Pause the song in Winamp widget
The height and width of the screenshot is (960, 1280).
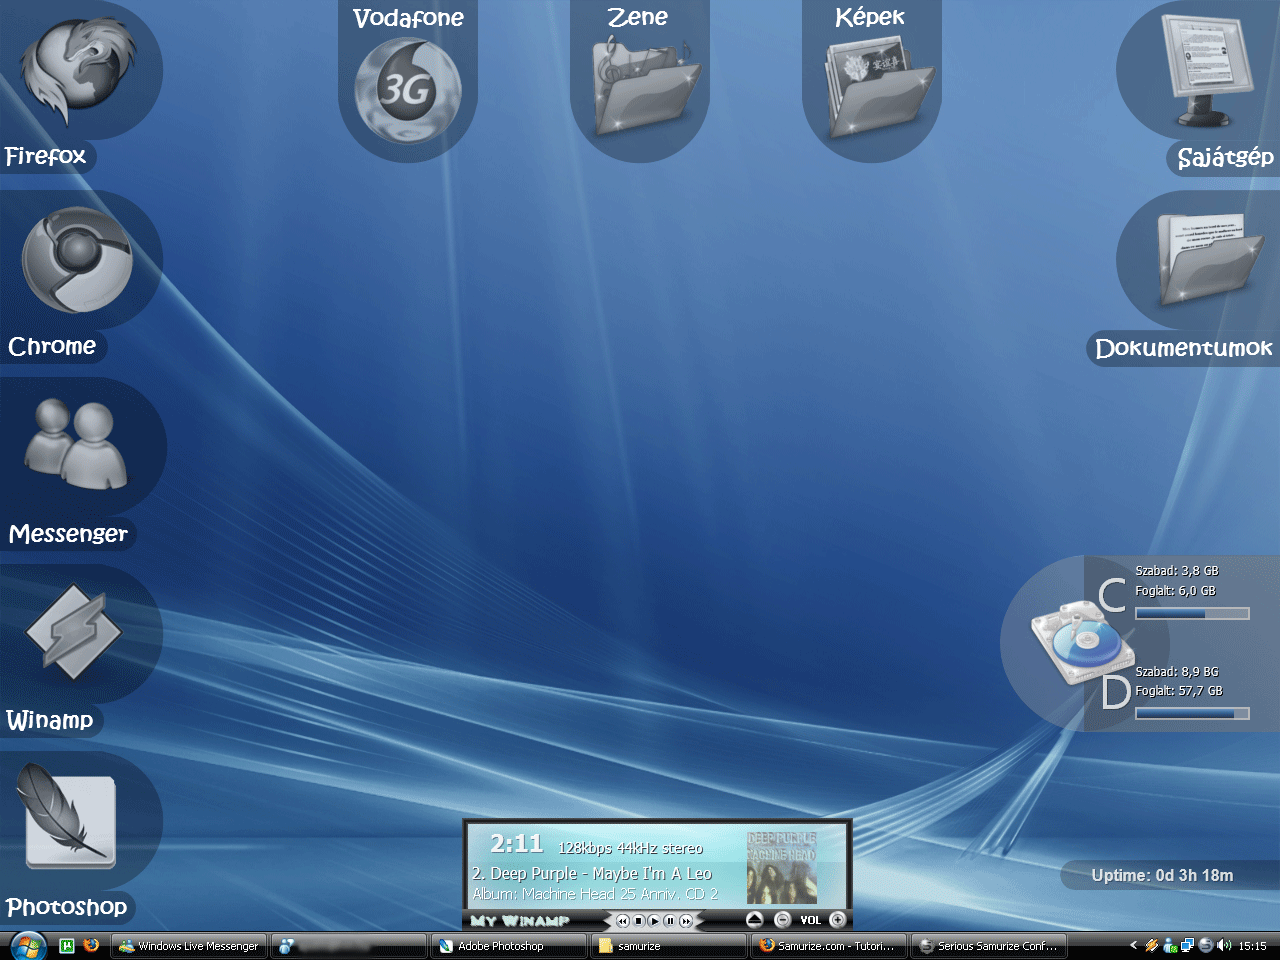point(670,921)
